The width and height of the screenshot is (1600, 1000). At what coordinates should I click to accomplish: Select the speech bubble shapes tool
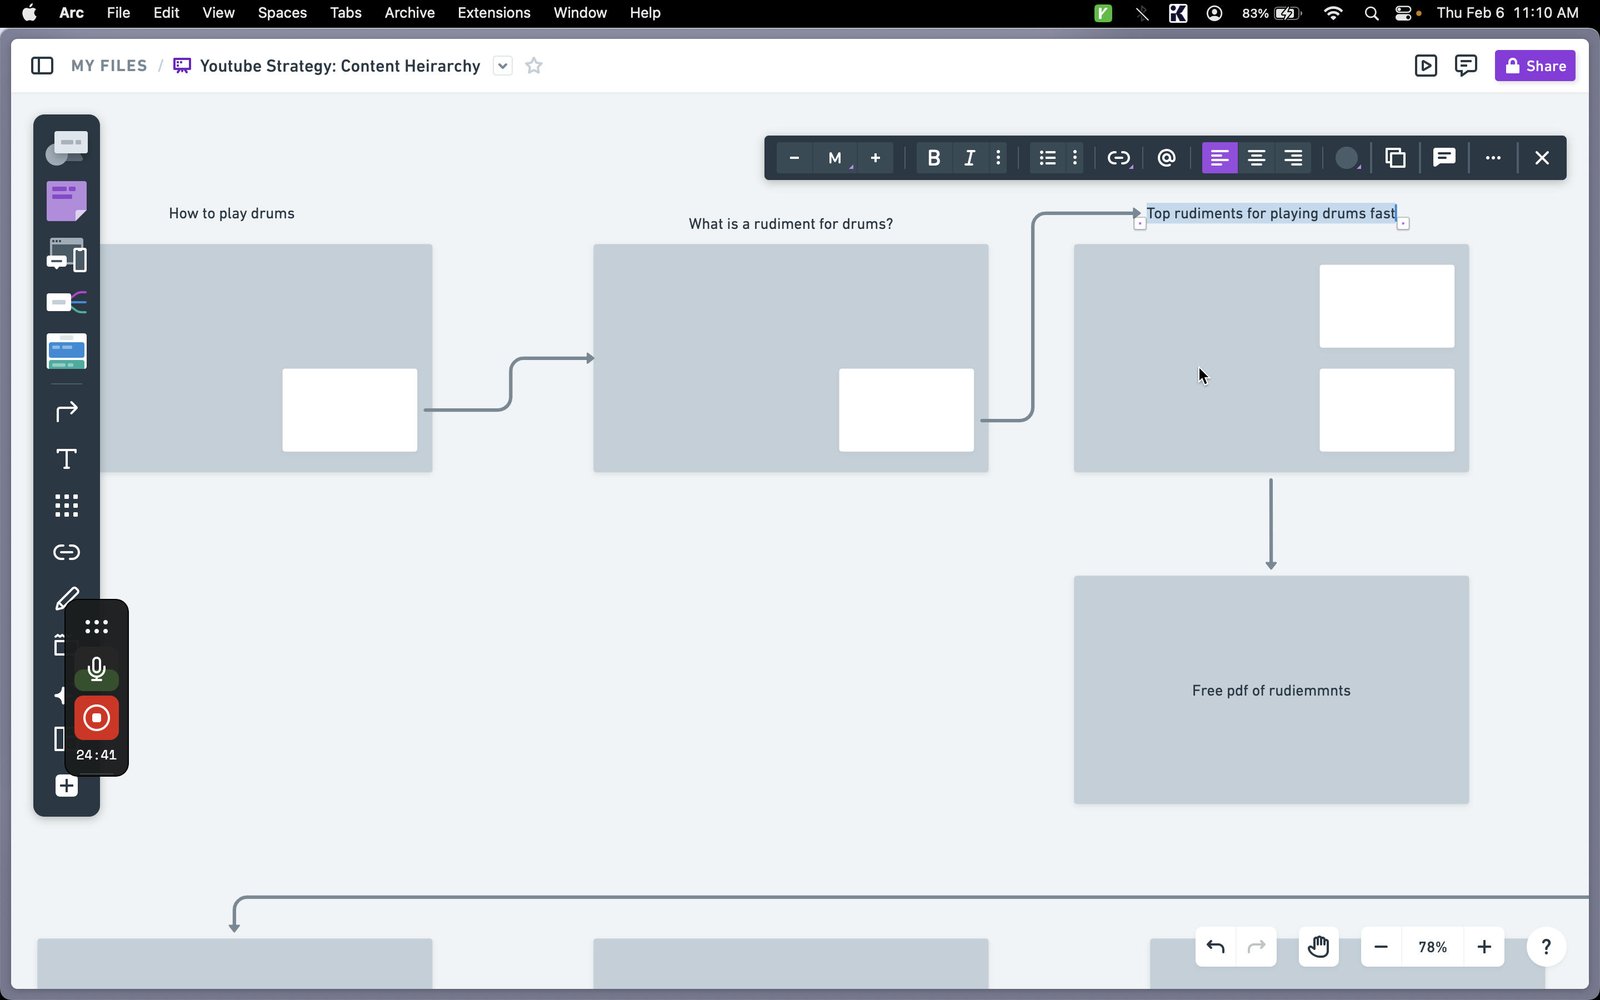click(66, 148)
